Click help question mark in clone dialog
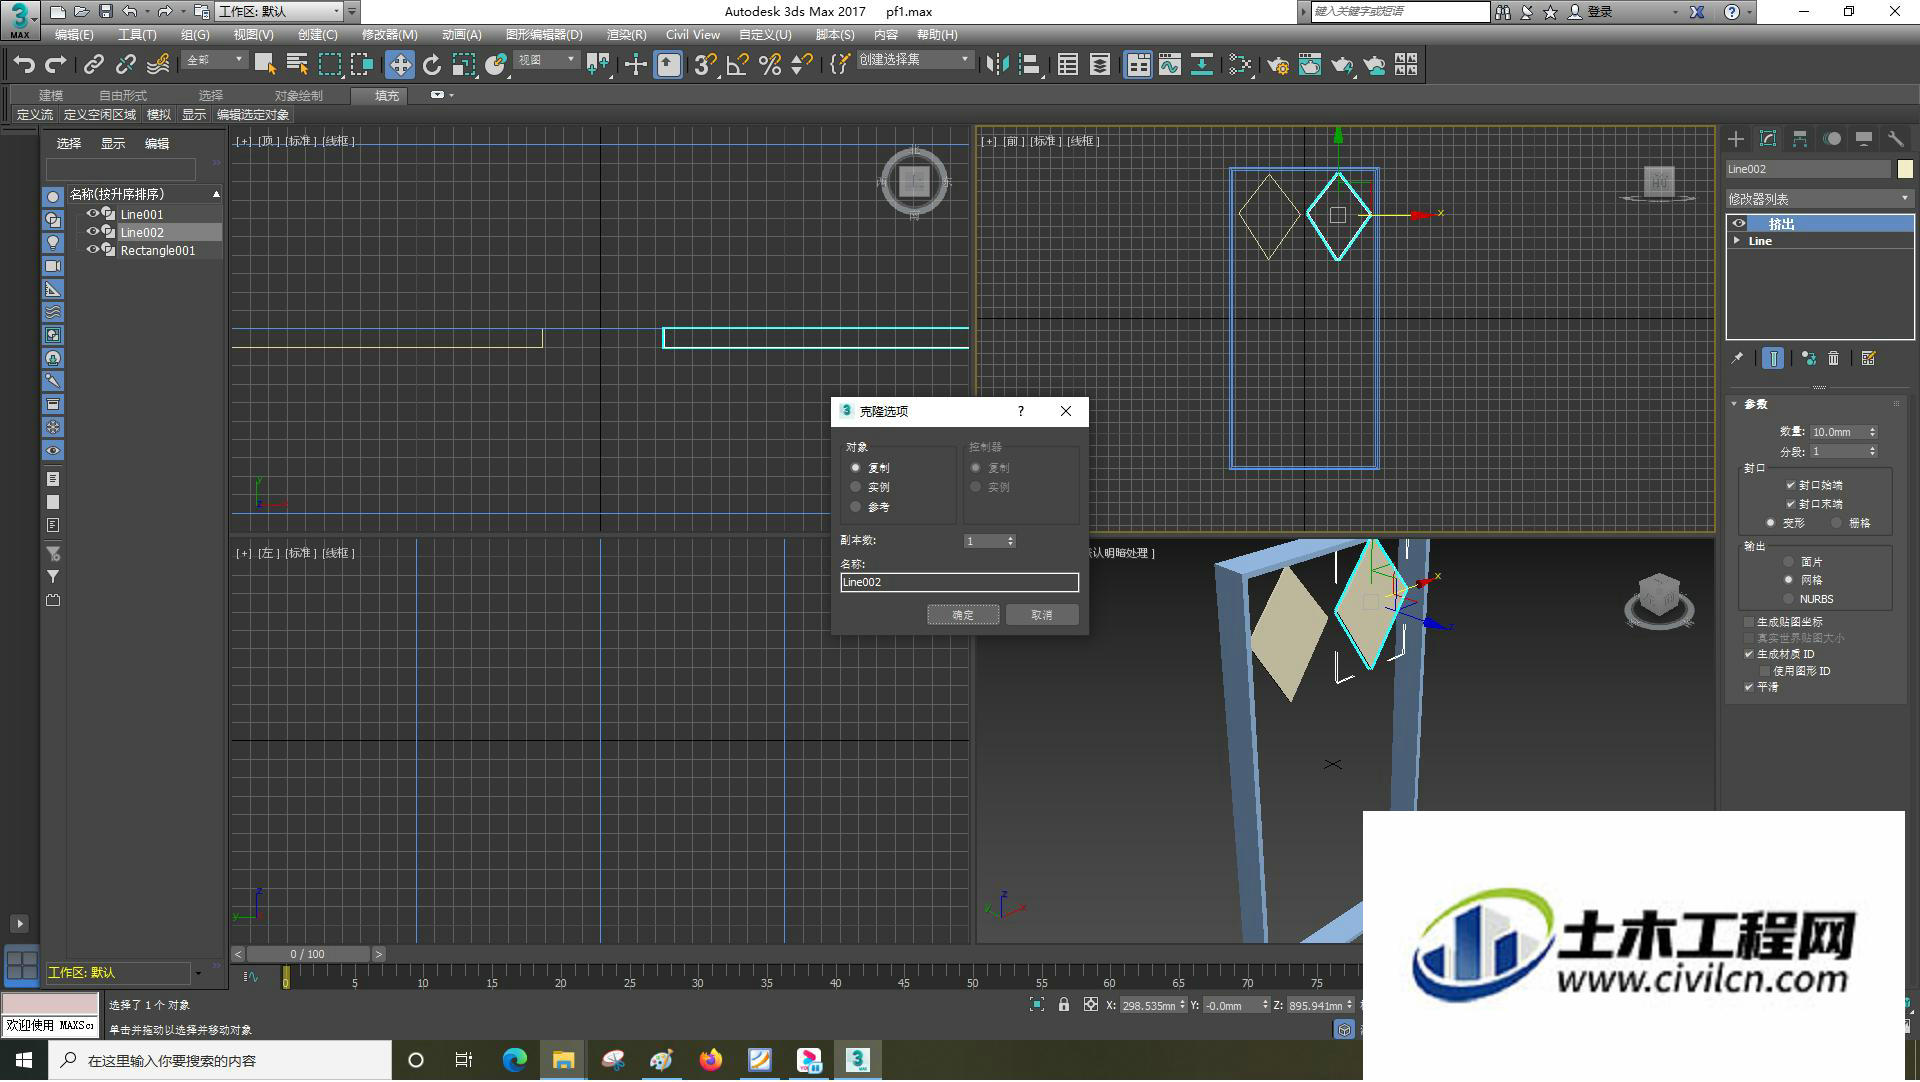This screenshot has height=1082, width=1920. pos(1021,411)
